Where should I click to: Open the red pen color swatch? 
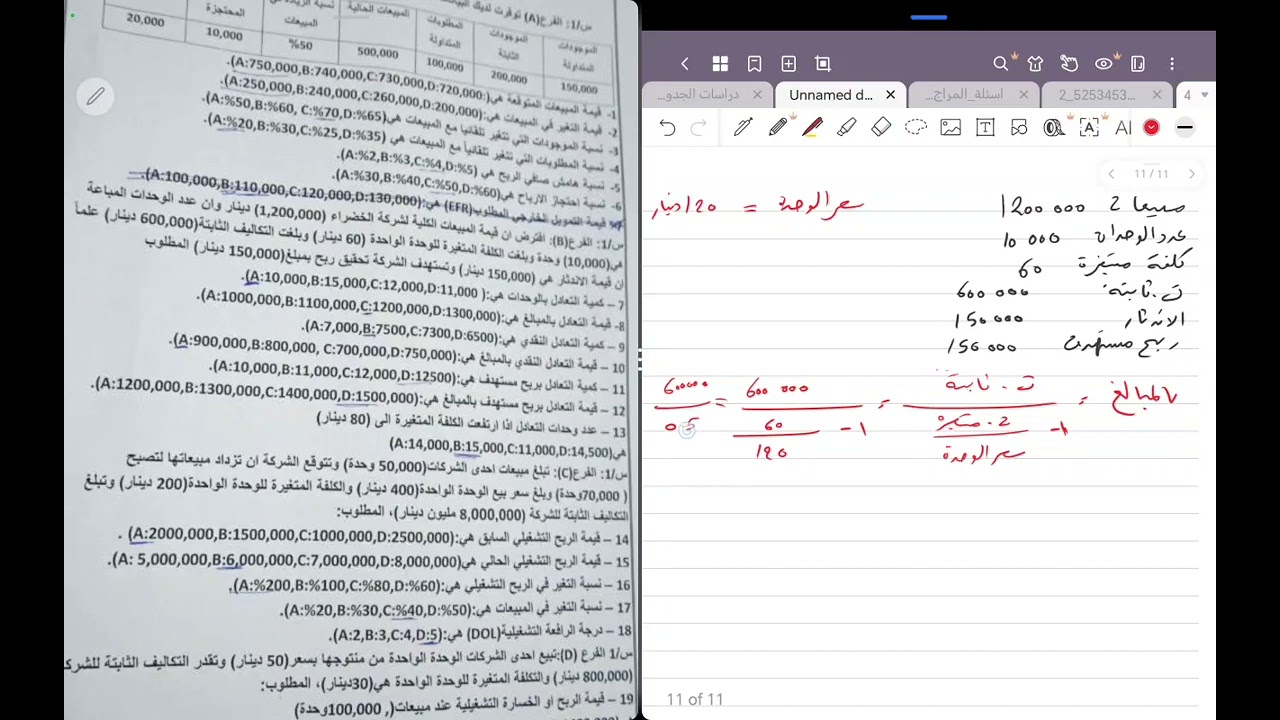click(x=1151, y=128)
